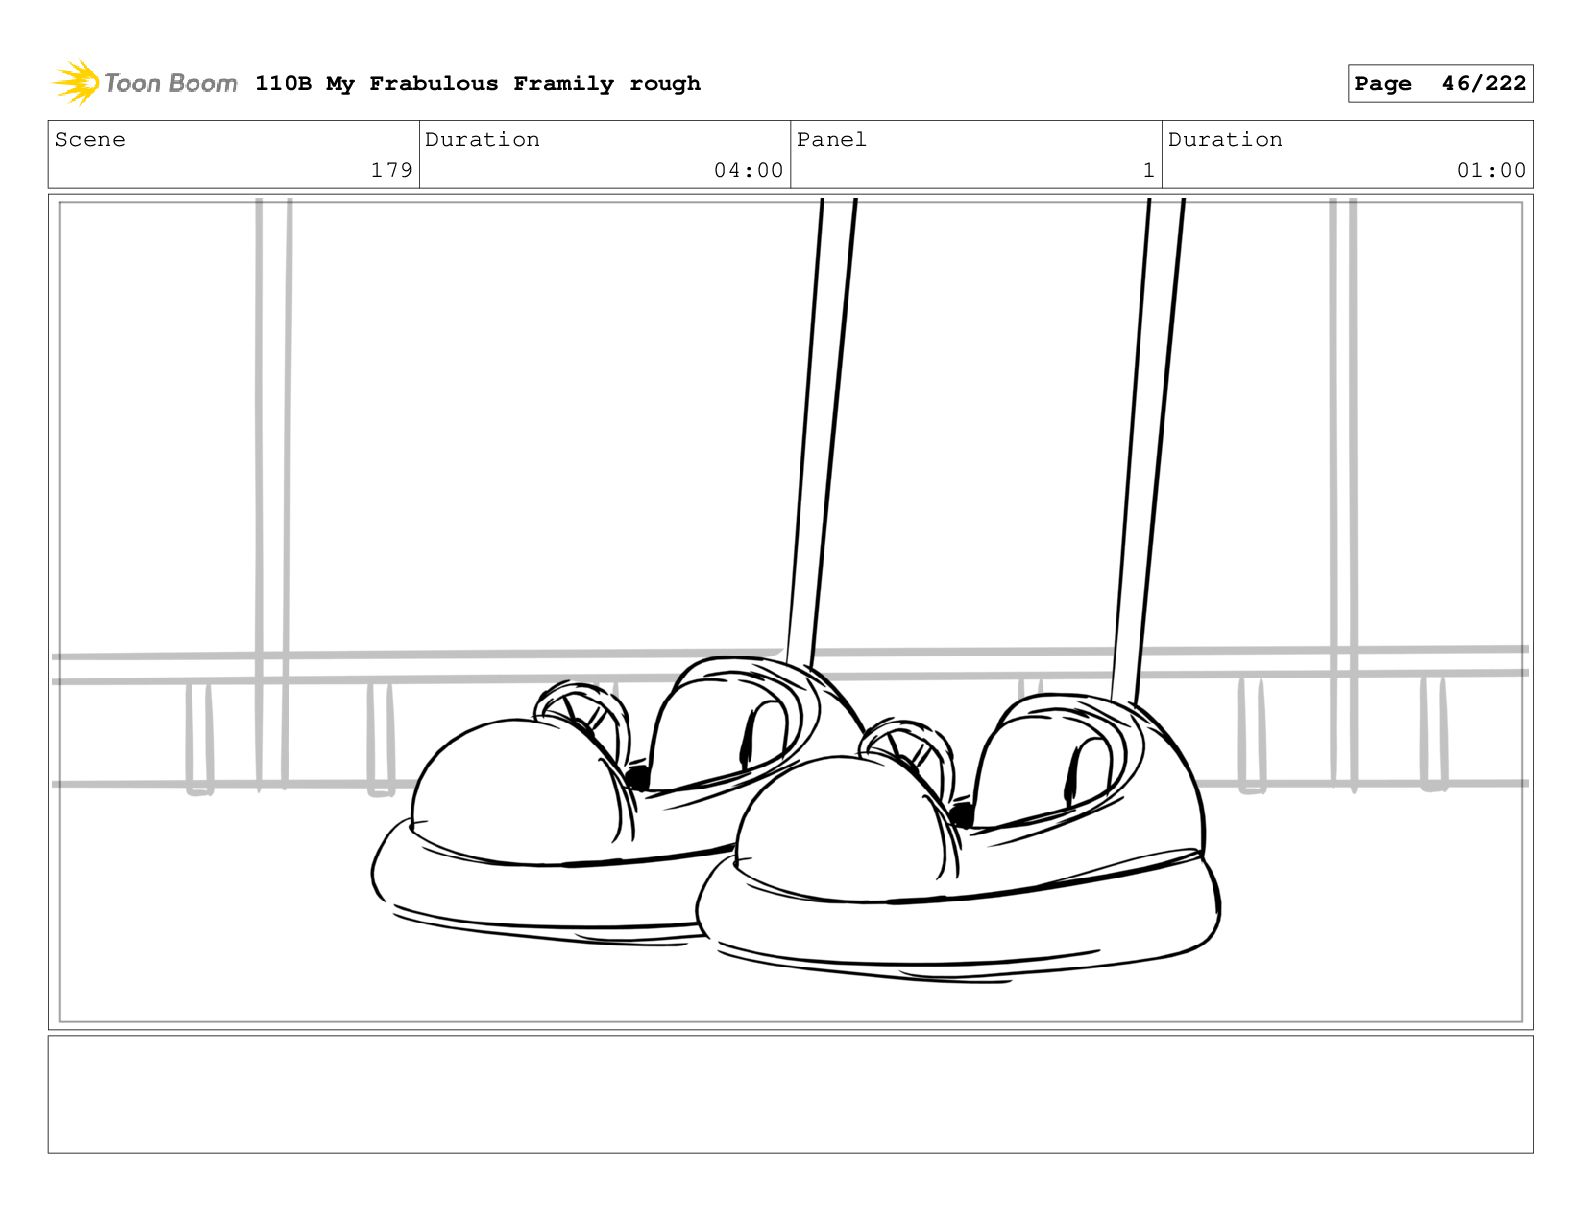Click the Panel number '1'
Viewport: 1582px width, 1225px height.
(x=1148, y=170)
